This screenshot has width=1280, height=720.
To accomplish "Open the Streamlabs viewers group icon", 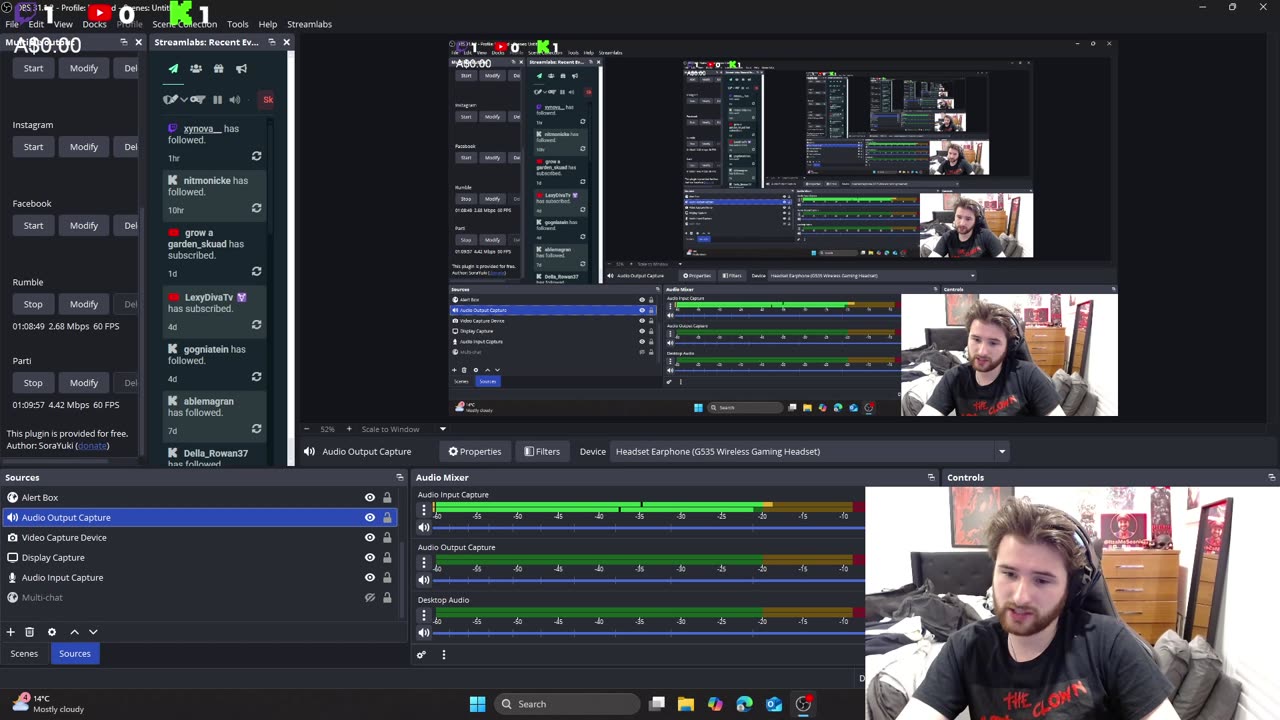I will click(x=195, y=69).
